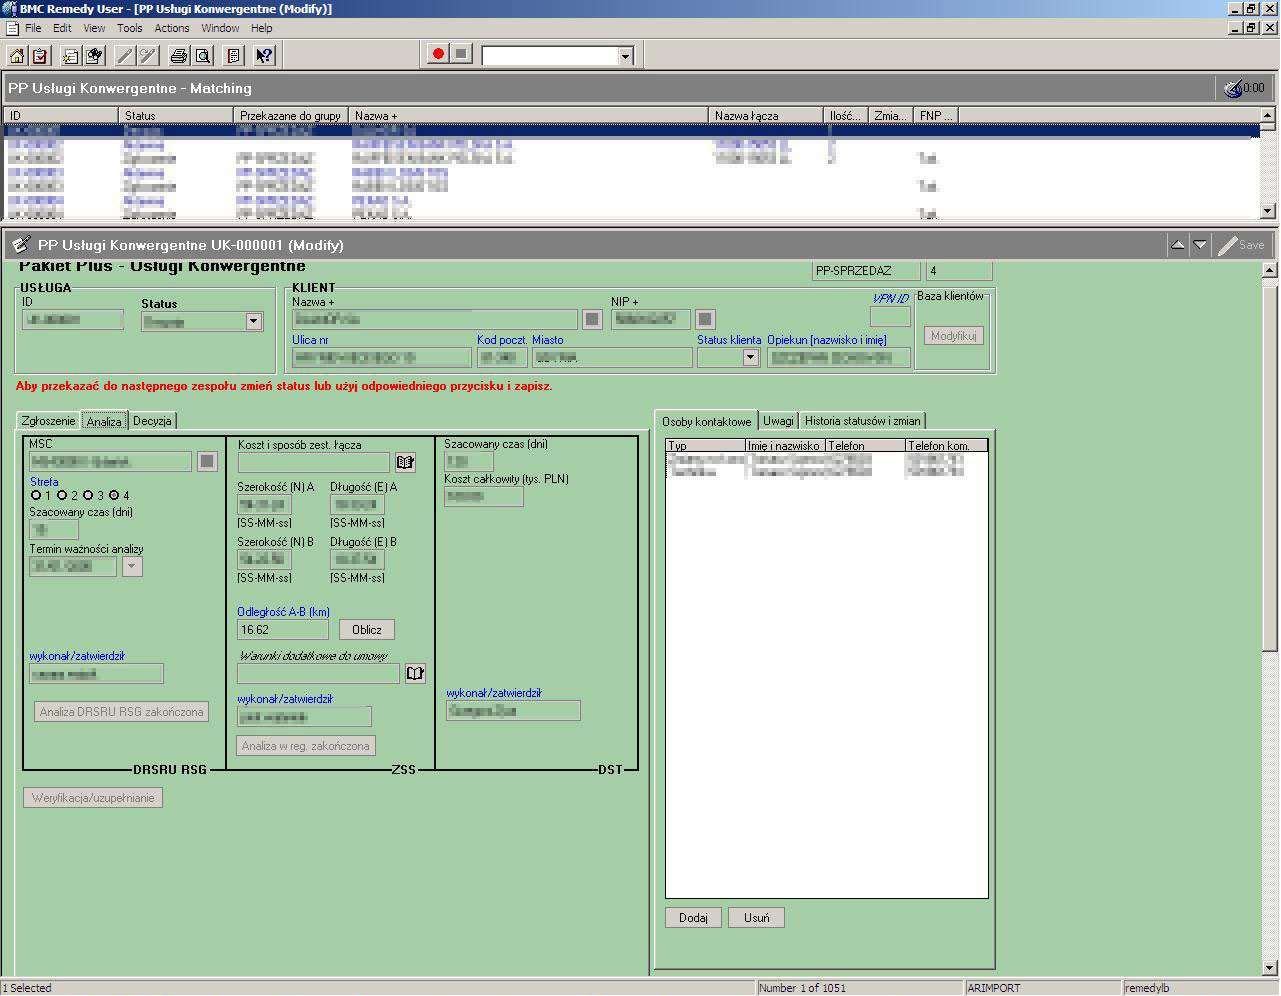Viewport: 1281px width, 996px height.
Task: Open the Window menu
Action: tap(220, 28)
